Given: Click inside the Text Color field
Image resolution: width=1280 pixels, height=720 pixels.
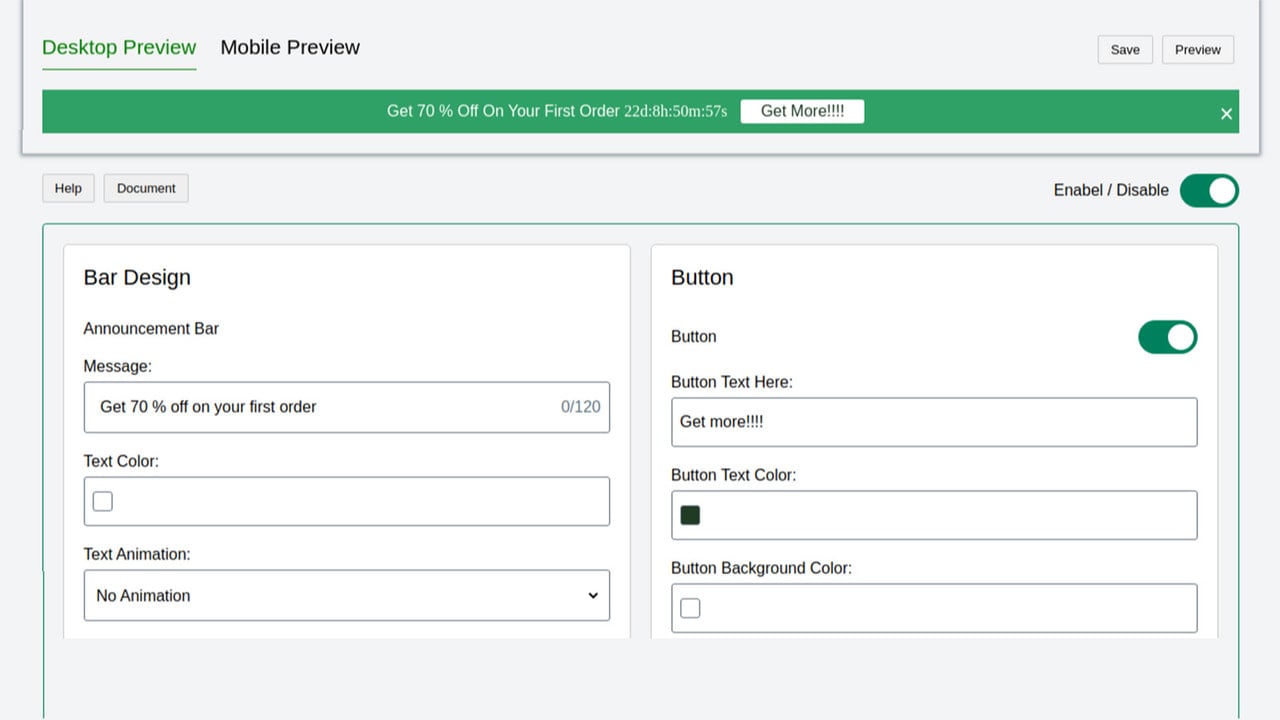Looking at the screenshot, I should tap(346, 501).
